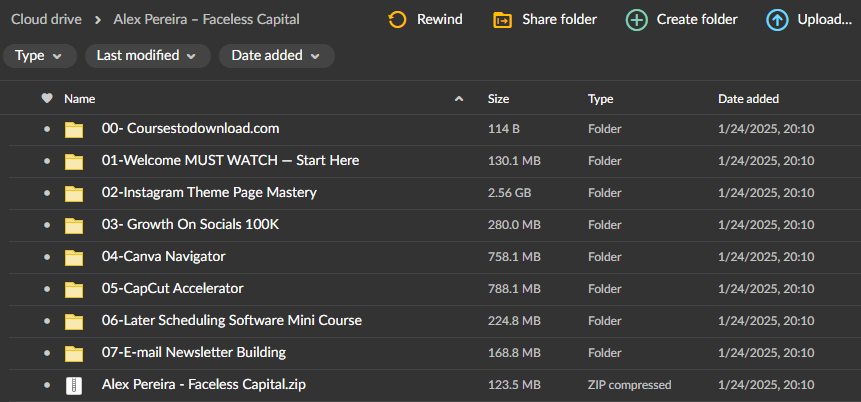The width and height of the screenshot is (861, 402).
Task: Click folder icon of 06-Later Scheduling Software
Action: coord(74,321)
